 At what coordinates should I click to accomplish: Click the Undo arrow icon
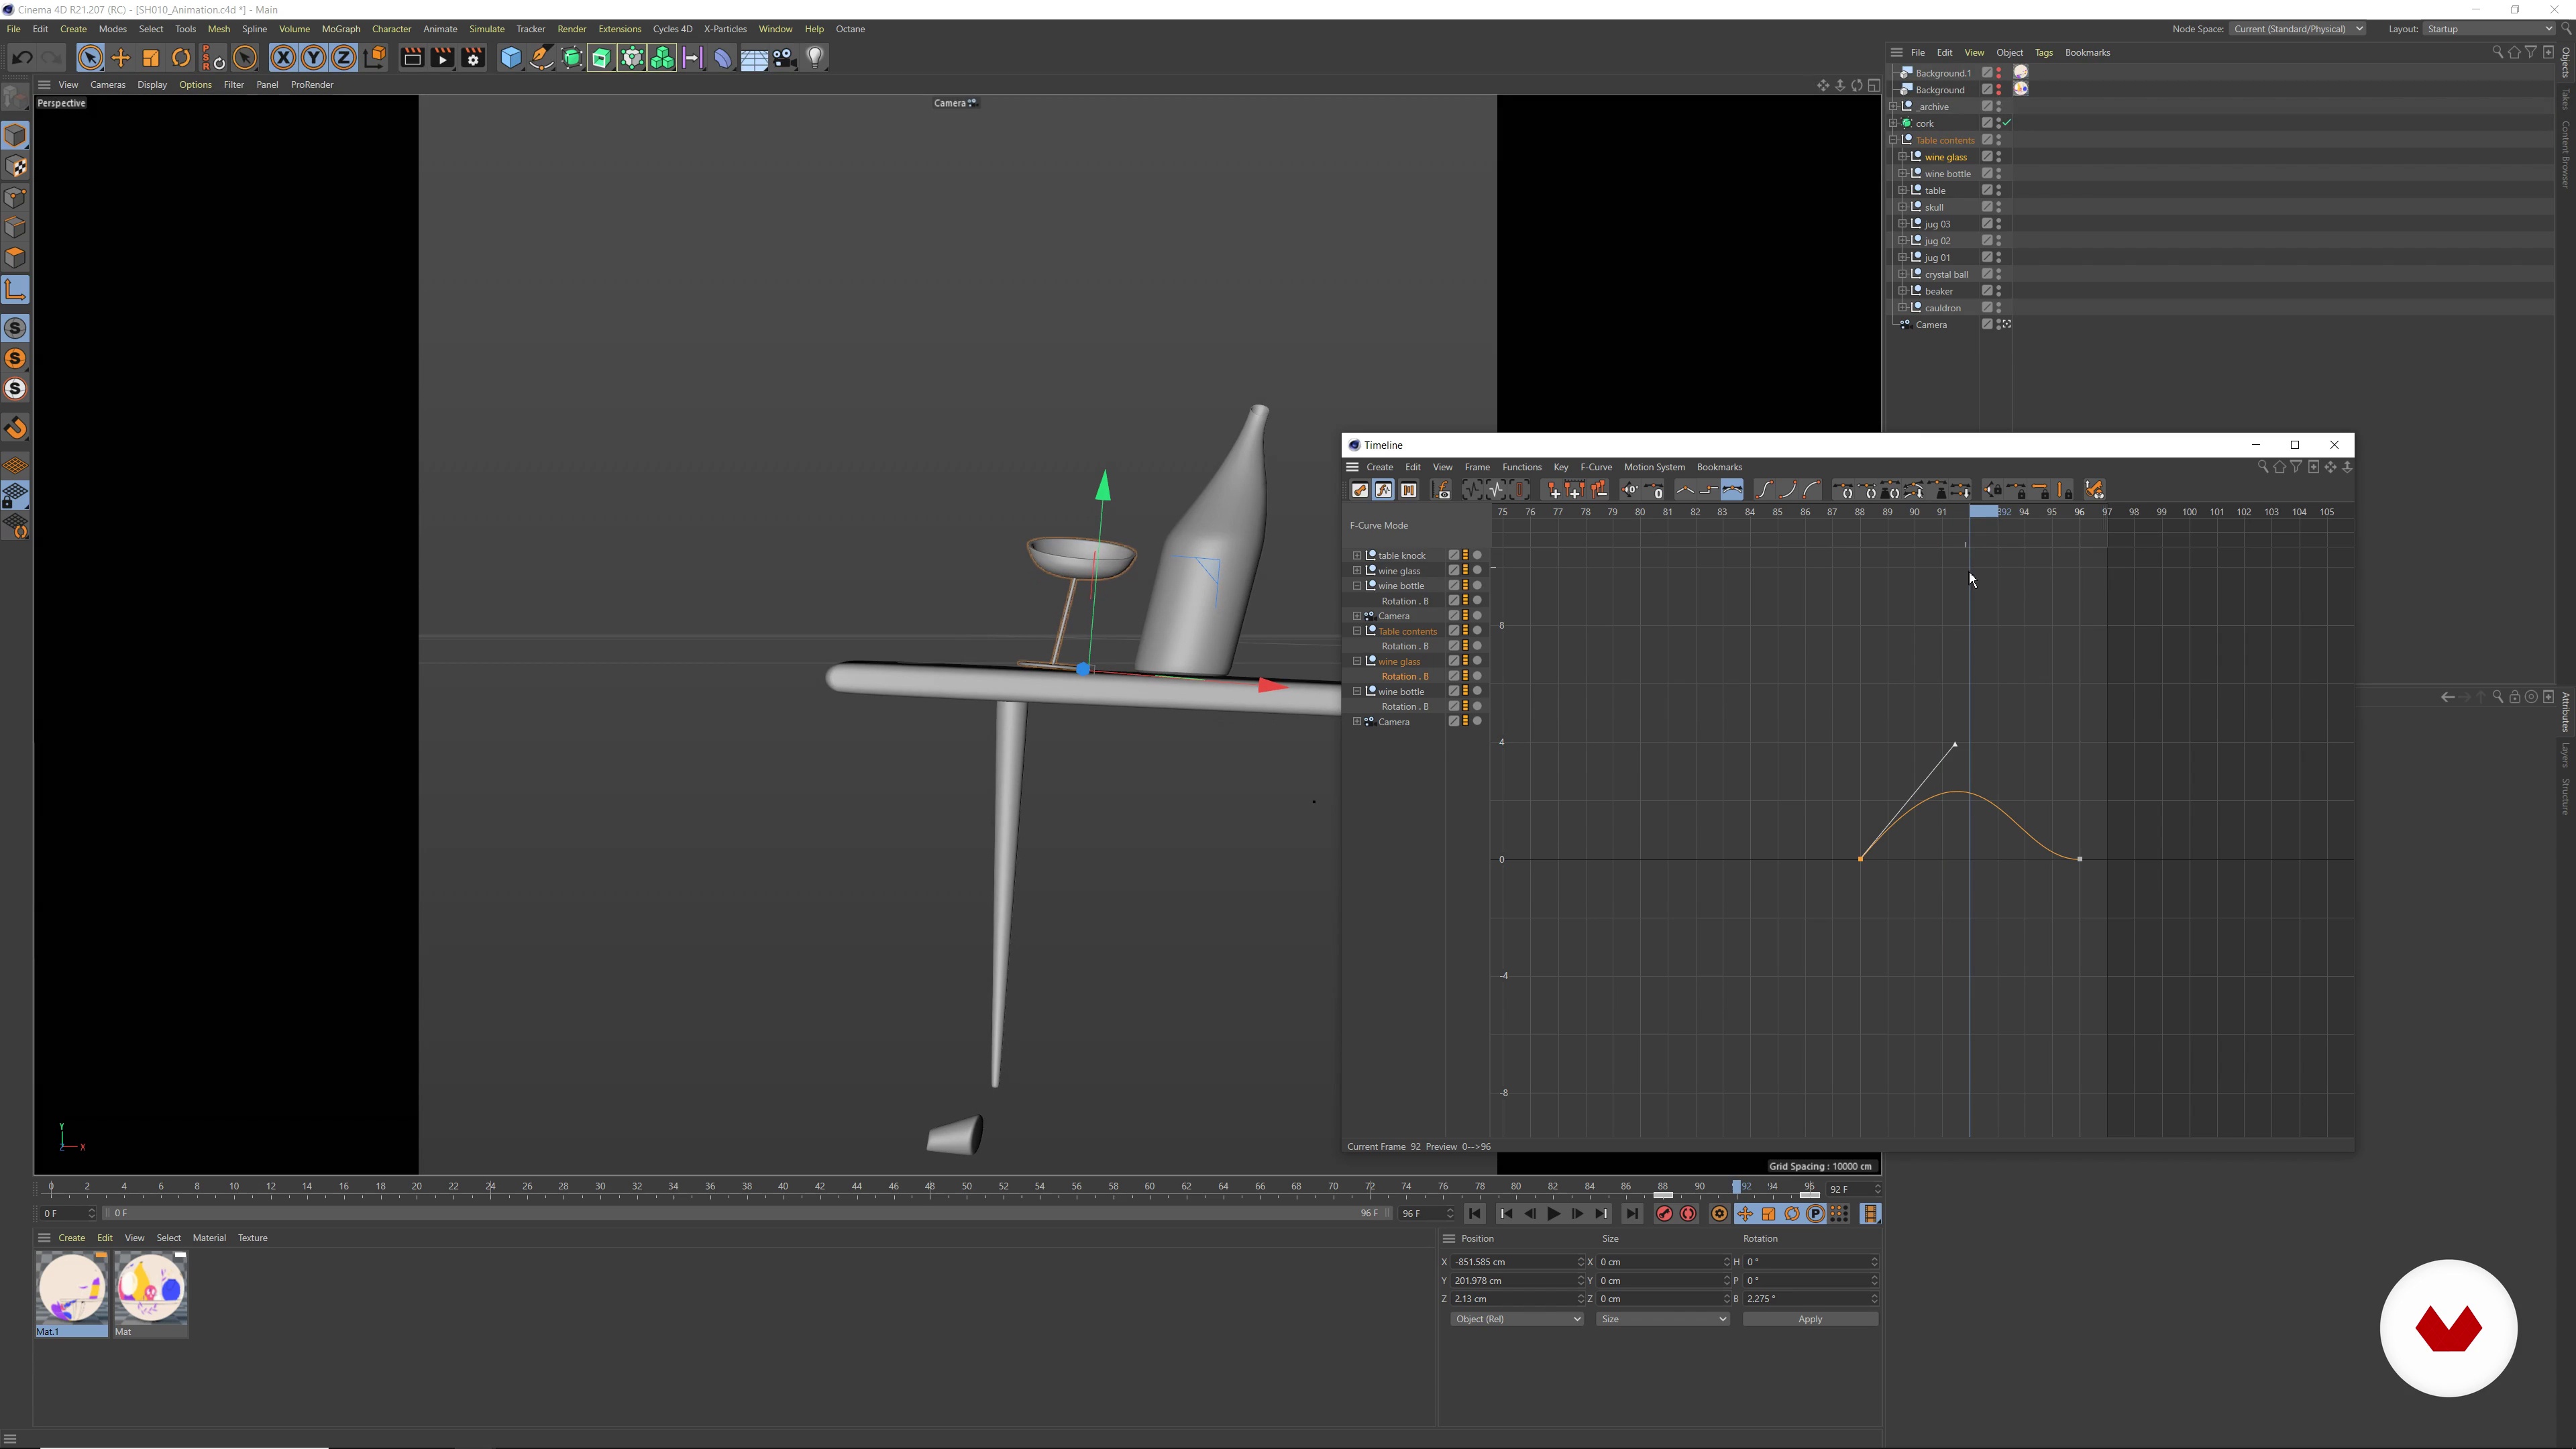pyautogui.click(x=22, y=58)
